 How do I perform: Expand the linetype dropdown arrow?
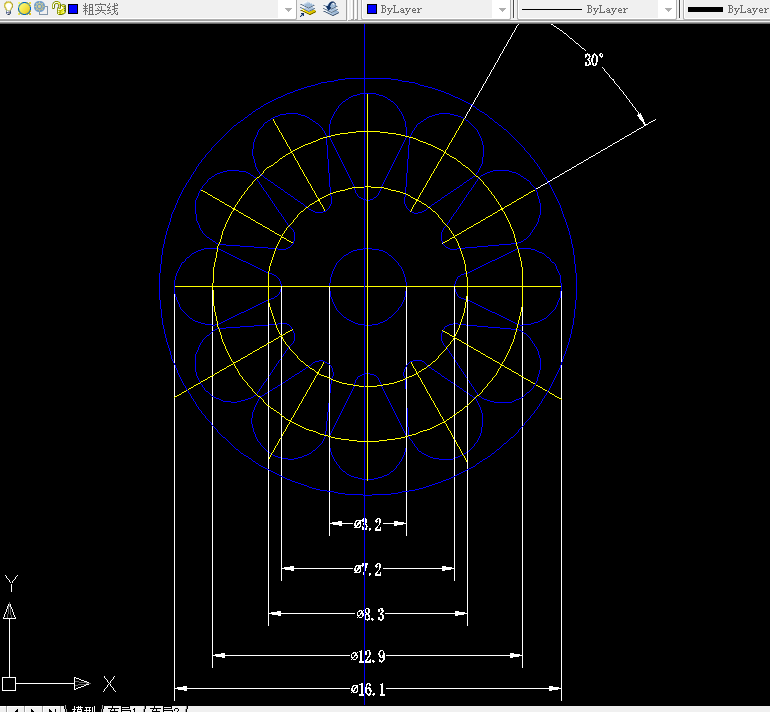668,9
